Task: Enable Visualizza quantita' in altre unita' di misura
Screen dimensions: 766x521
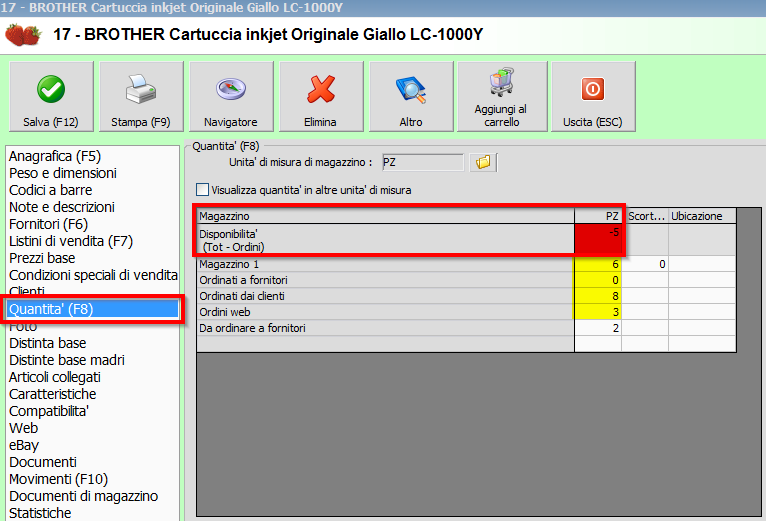Action: (x=202, y=190)
